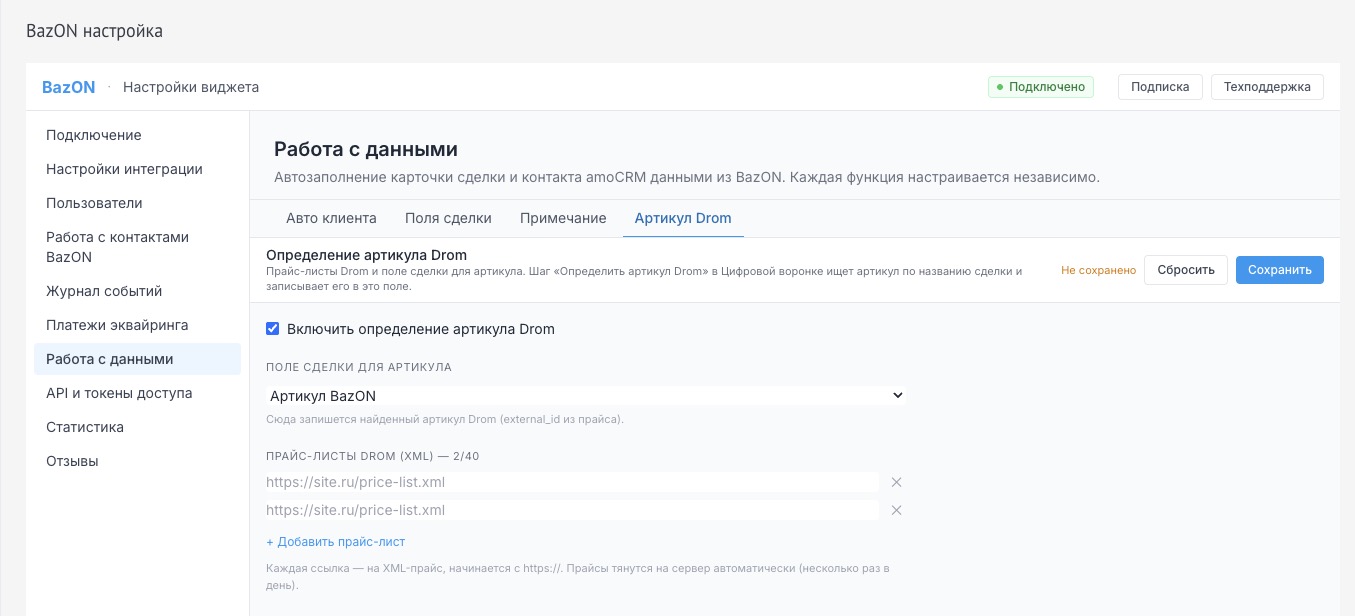The width and height of the screenshot is (1355, 616).
Task: Click the 'Сбросить' button
Action: click(1186, 270)
